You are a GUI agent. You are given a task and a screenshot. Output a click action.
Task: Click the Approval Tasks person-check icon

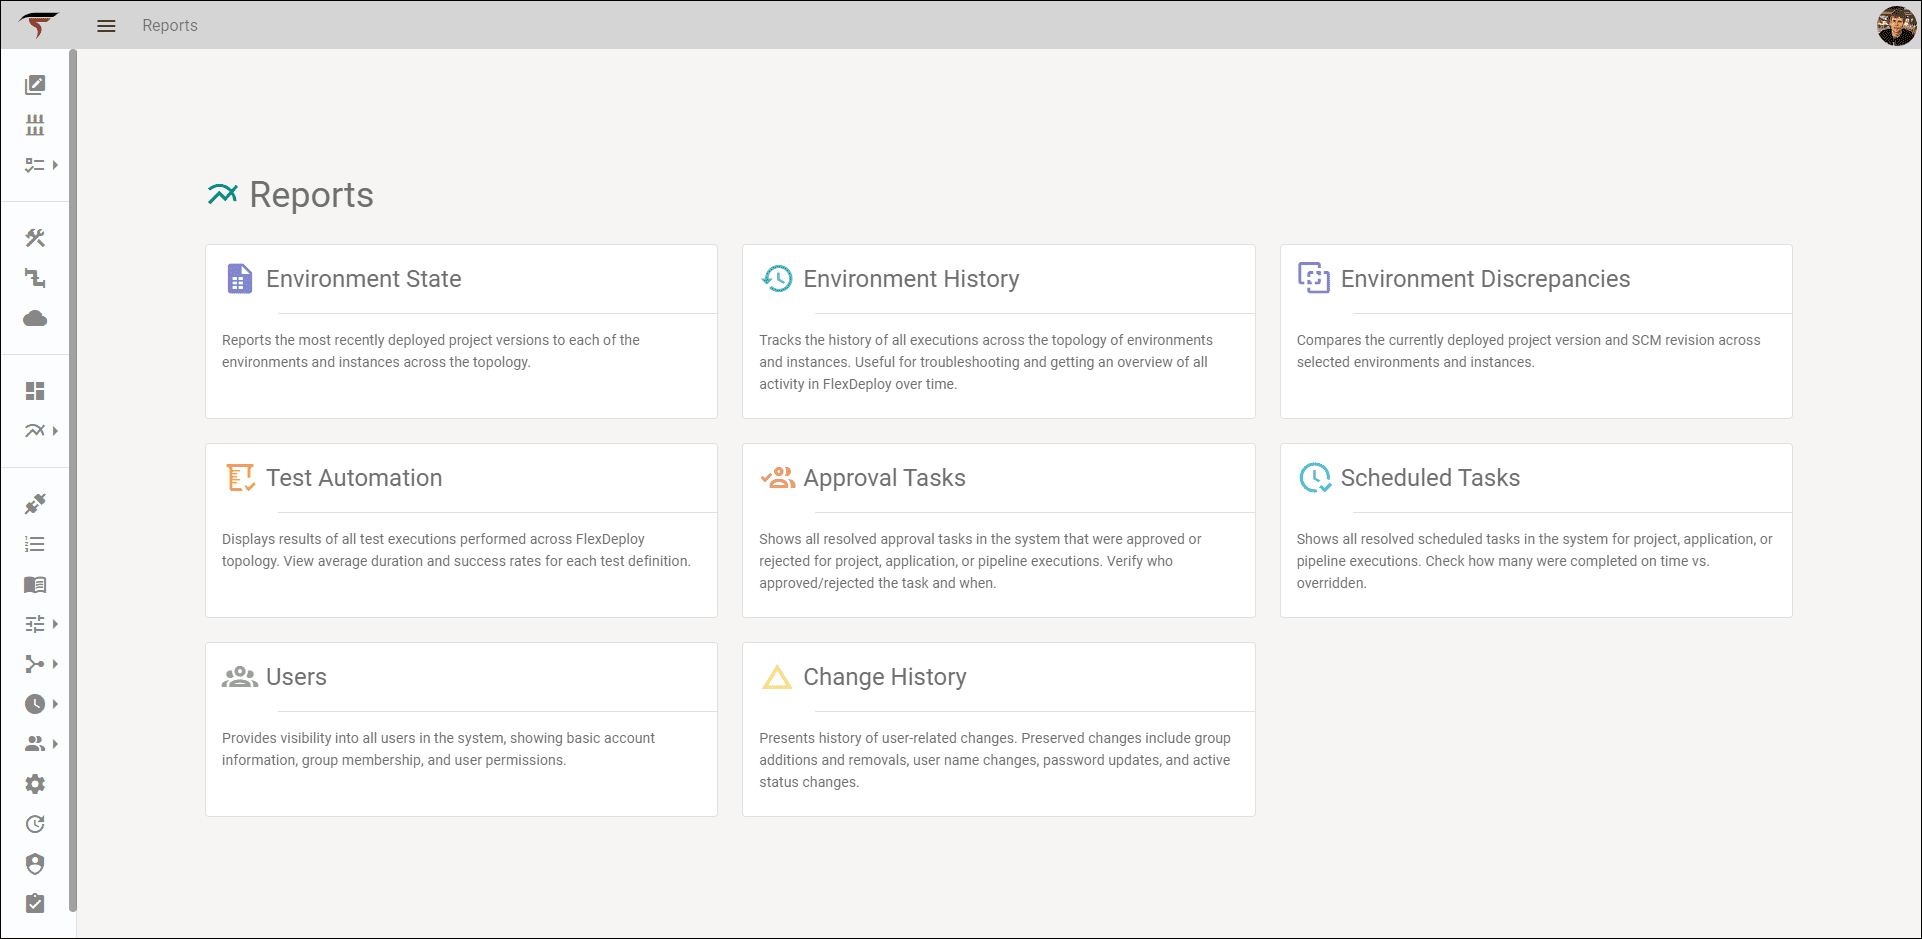pos(777,478)
